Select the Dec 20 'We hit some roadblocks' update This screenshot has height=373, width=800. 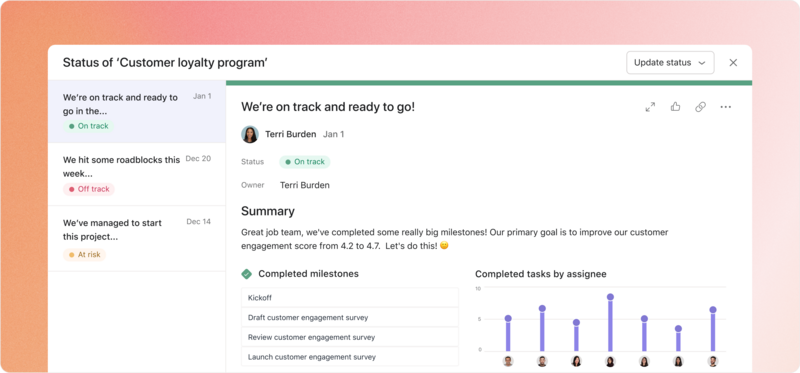pos(137,175)
